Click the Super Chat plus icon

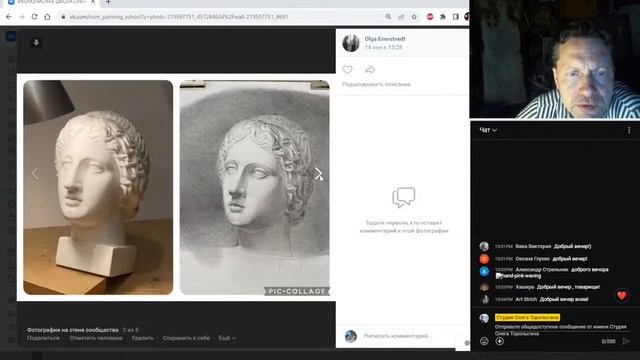pos(499,341)
